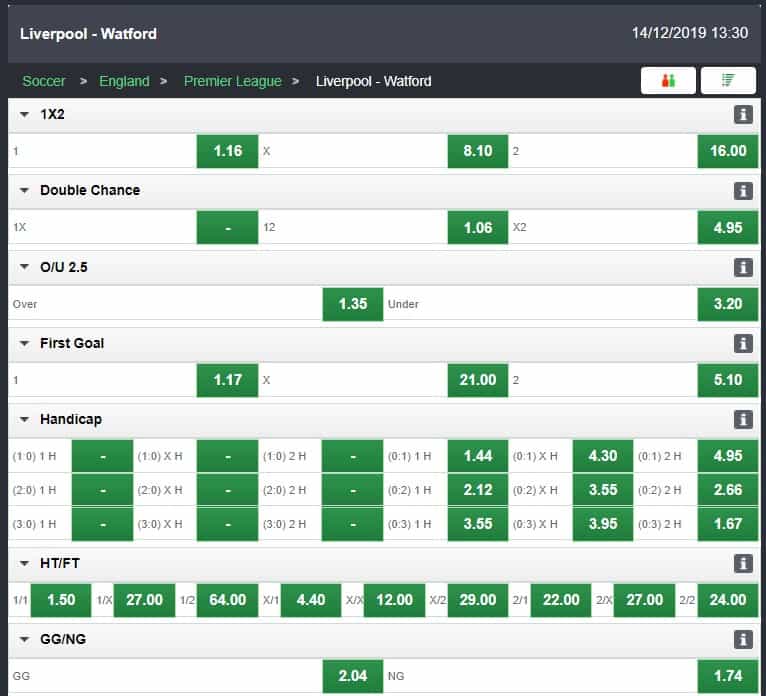Click the green list filter icon button
This screenshot has height=696, width=766.
tap(728, 81)
